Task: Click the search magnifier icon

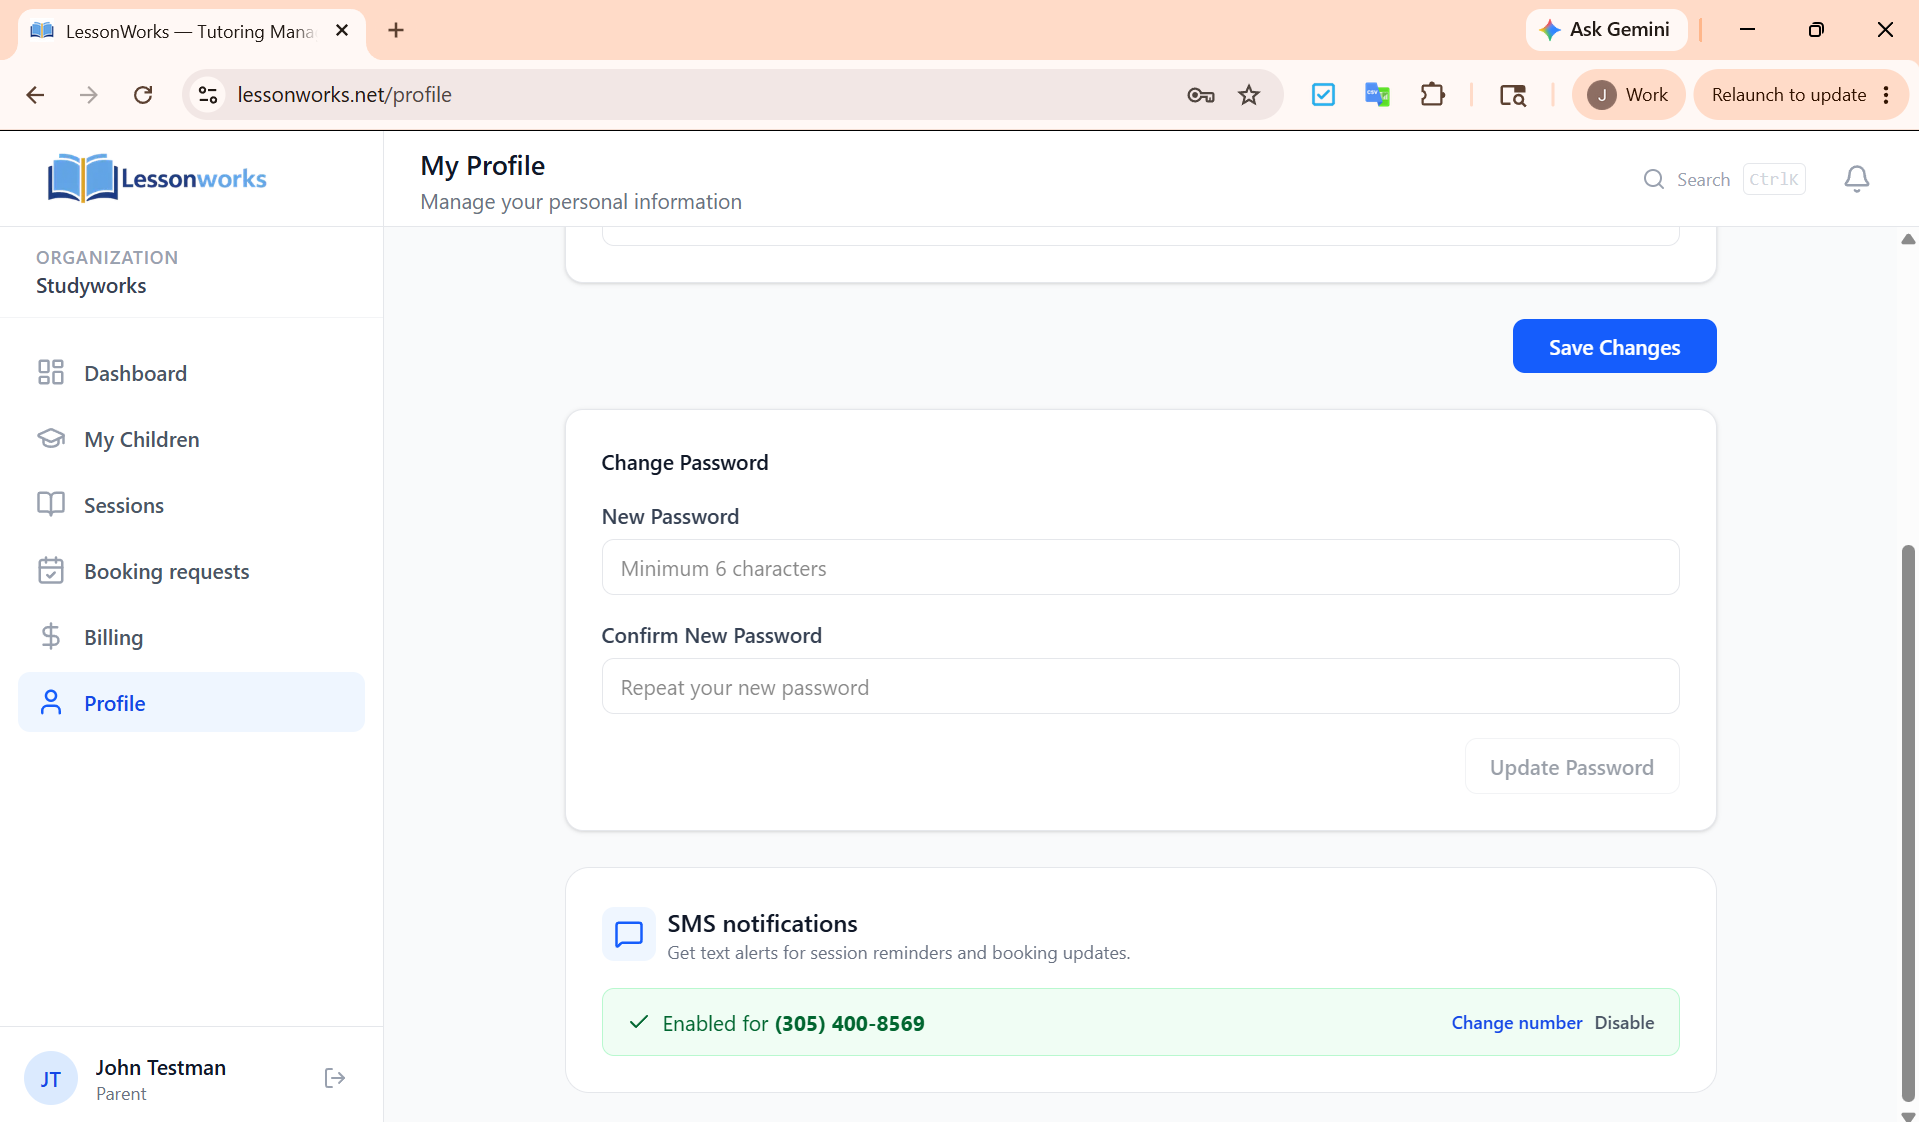Action: click(x=1654, y=179)
